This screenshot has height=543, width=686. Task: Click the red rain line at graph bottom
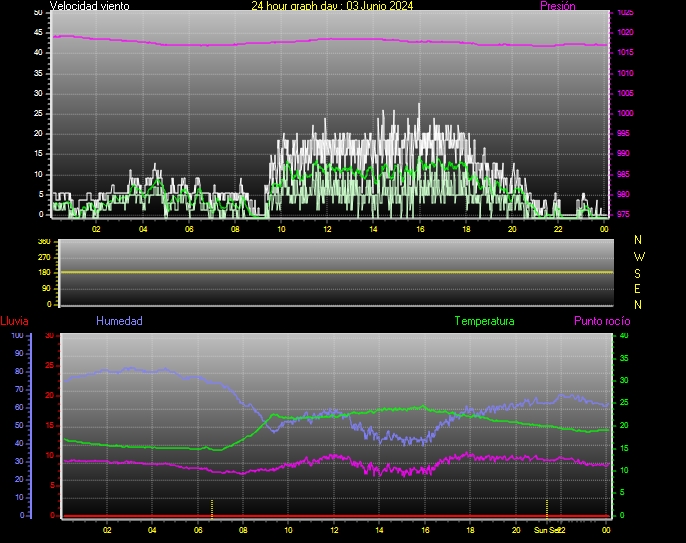point(336,516)
